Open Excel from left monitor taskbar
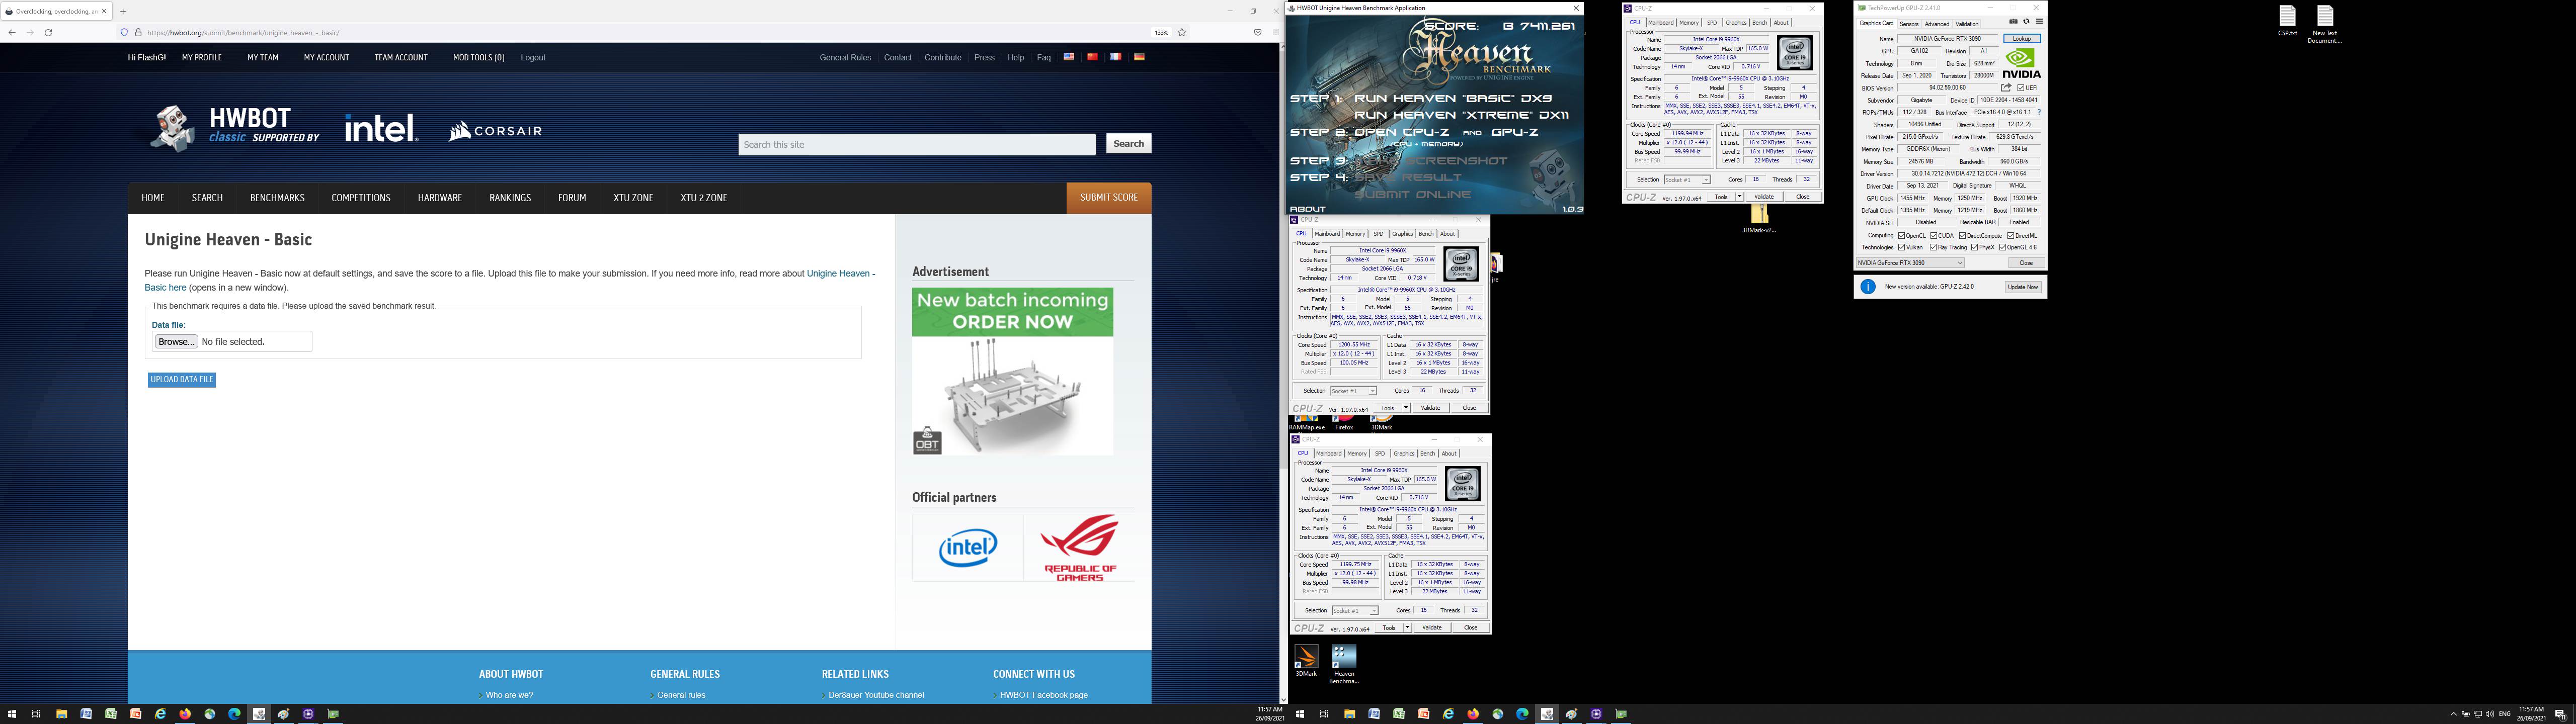This screenshot has width=2576, height=724. pos(111,714)
